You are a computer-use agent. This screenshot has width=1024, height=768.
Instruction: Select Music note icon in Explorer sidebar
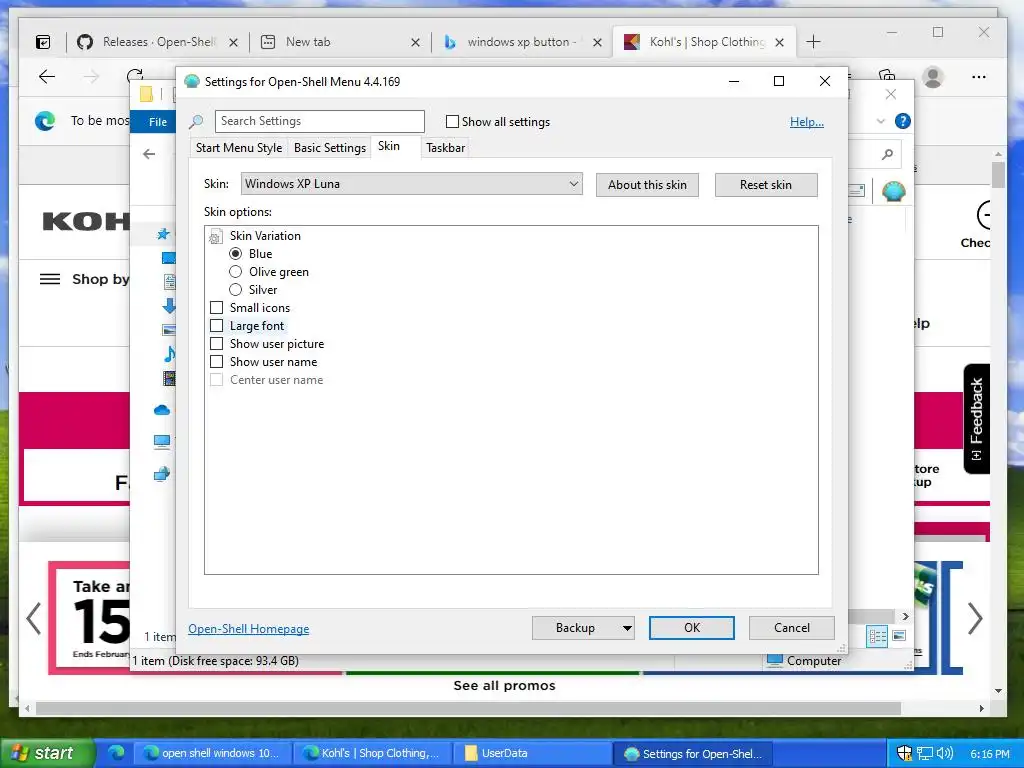point(169,354)
